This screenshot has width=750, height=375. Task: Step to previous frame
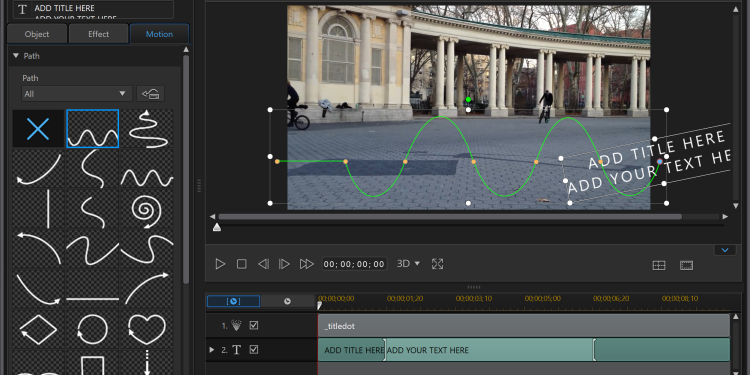[263, 264]
